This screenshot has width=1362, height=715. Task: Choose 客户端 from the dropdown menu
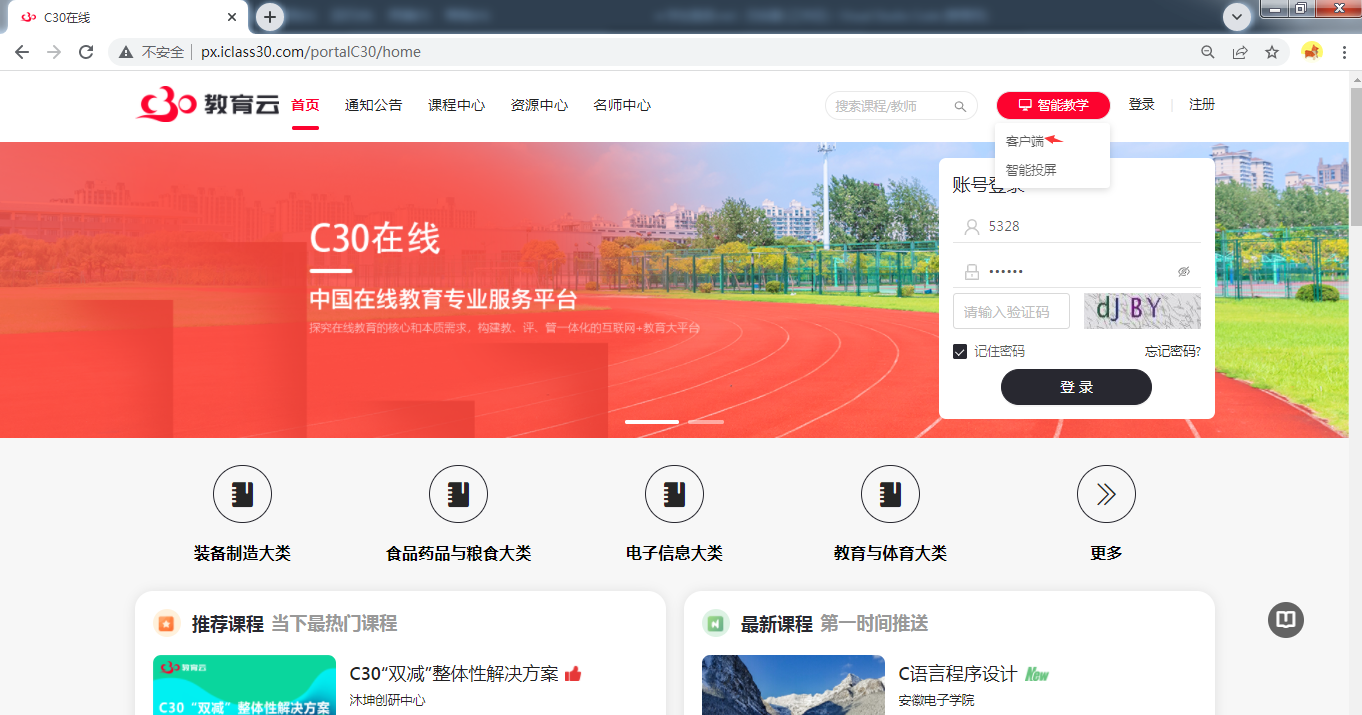point(1025,142)
